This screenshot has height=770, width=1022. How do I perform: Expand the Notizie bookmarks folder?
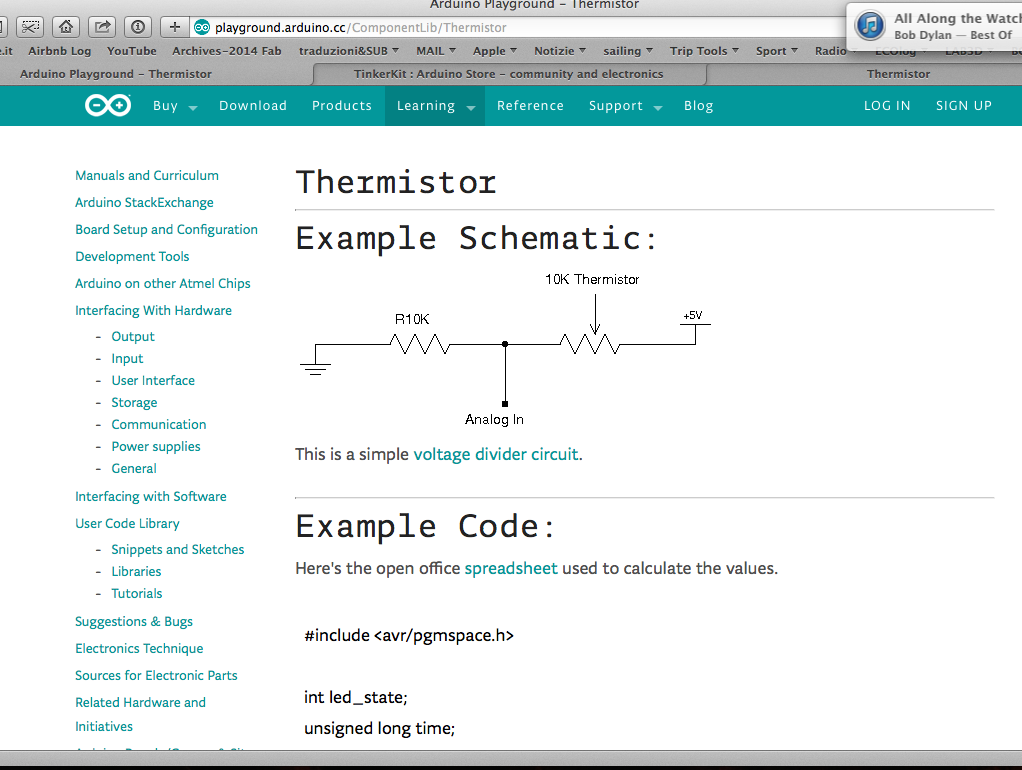[x=560, y=51]
